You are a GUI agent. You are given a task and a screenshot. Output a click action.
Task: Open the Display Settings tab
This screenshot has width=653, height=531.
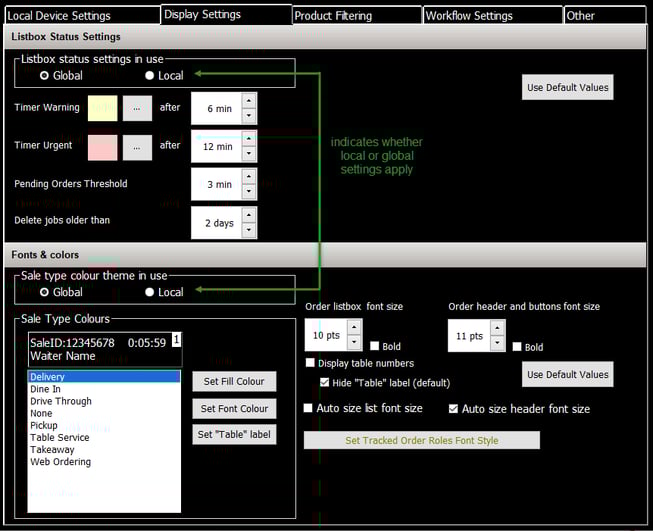point(226,15)
